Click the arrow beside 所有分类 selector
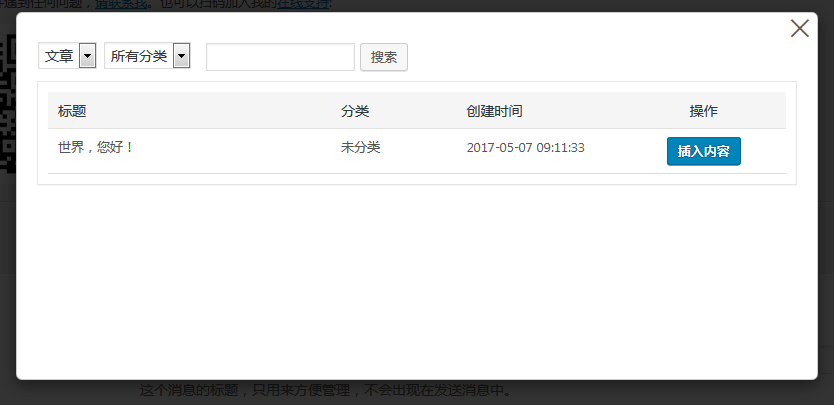This screenshot has height=405, width=834. pos(181,56)
